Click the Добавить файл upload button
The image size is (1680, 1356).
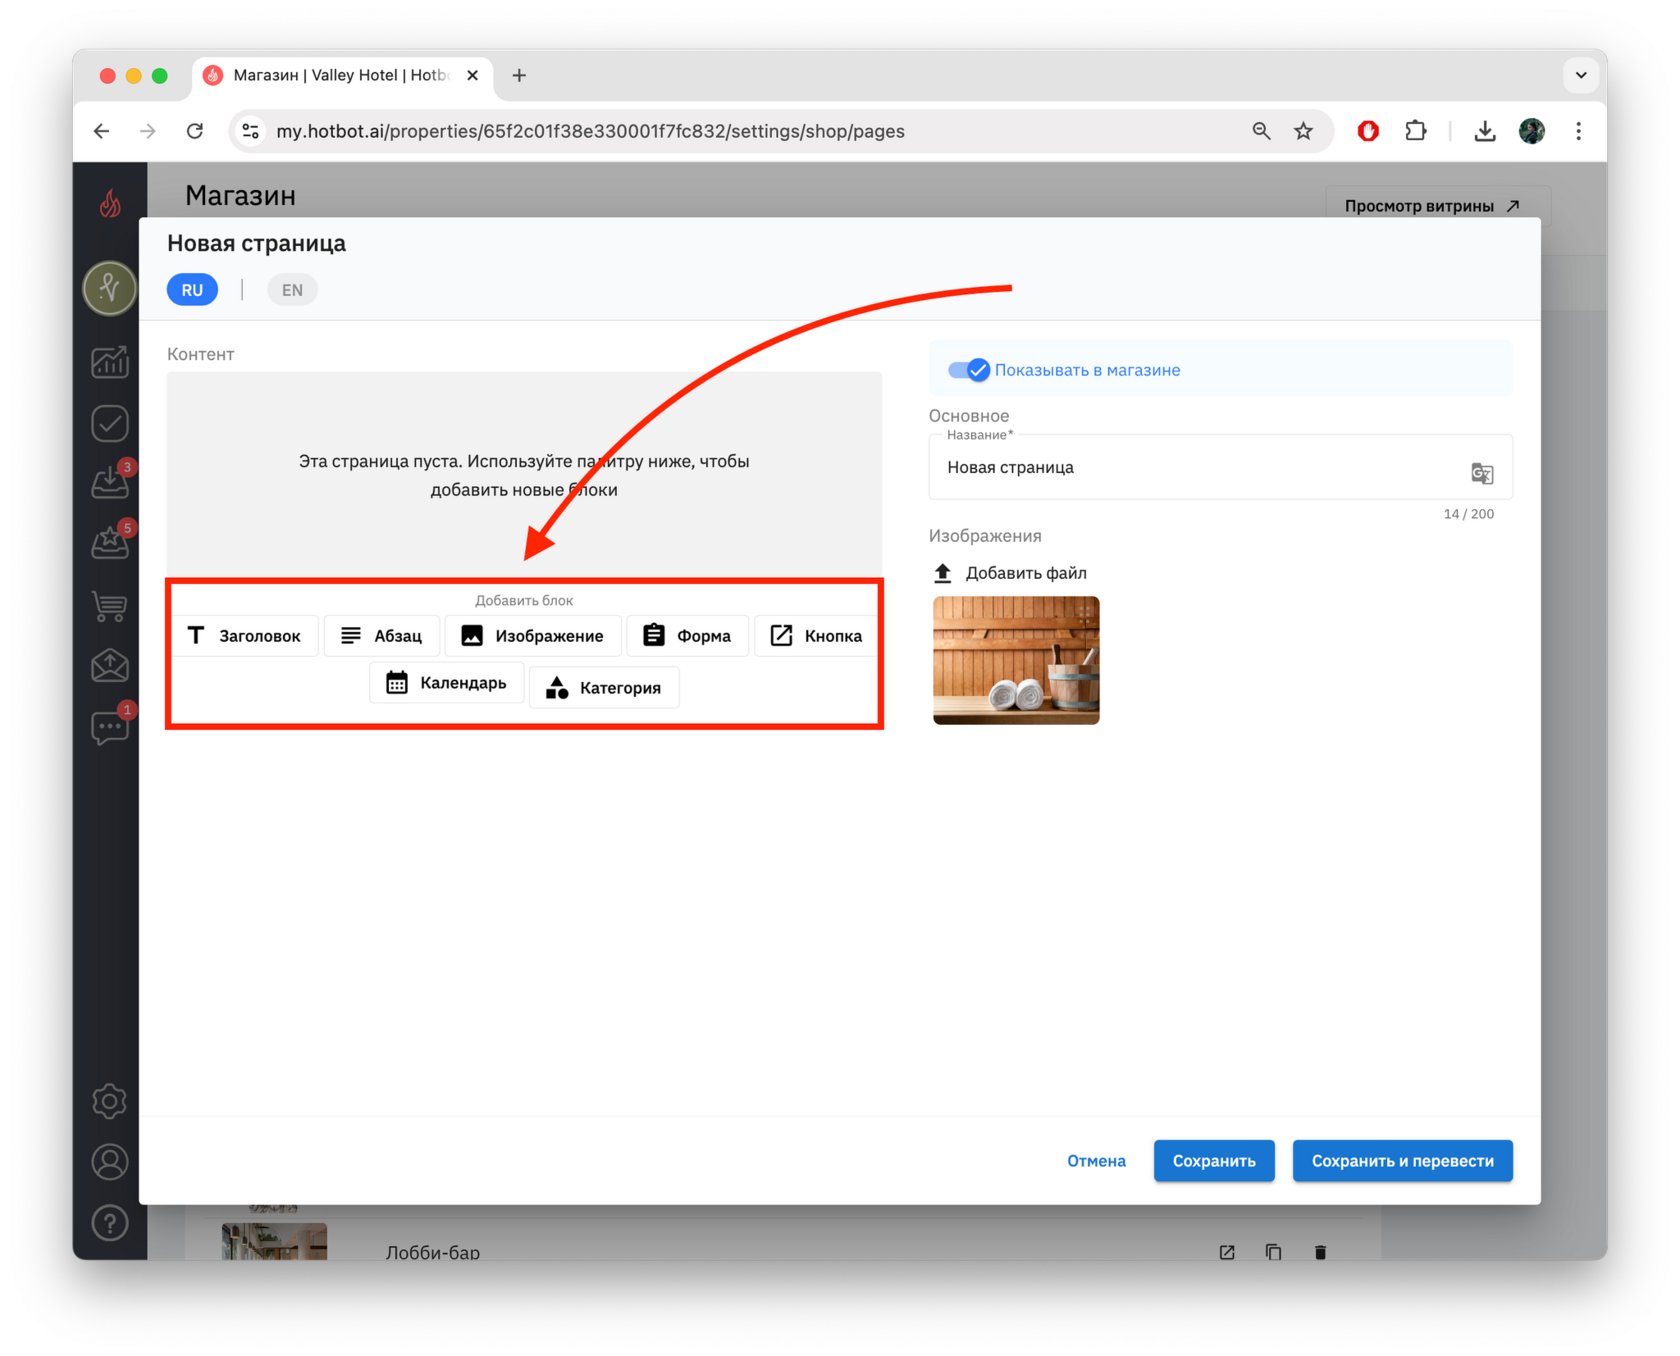1010,573
